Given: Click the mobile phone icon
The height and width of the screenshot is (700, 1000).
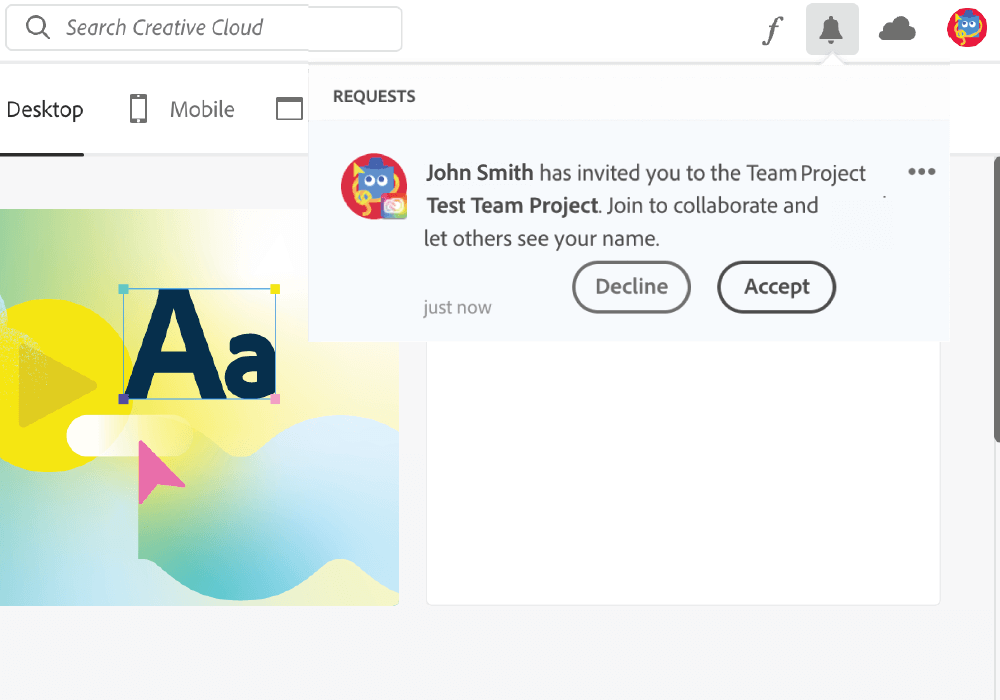Looking at the screenshot, I should point(139,109).
